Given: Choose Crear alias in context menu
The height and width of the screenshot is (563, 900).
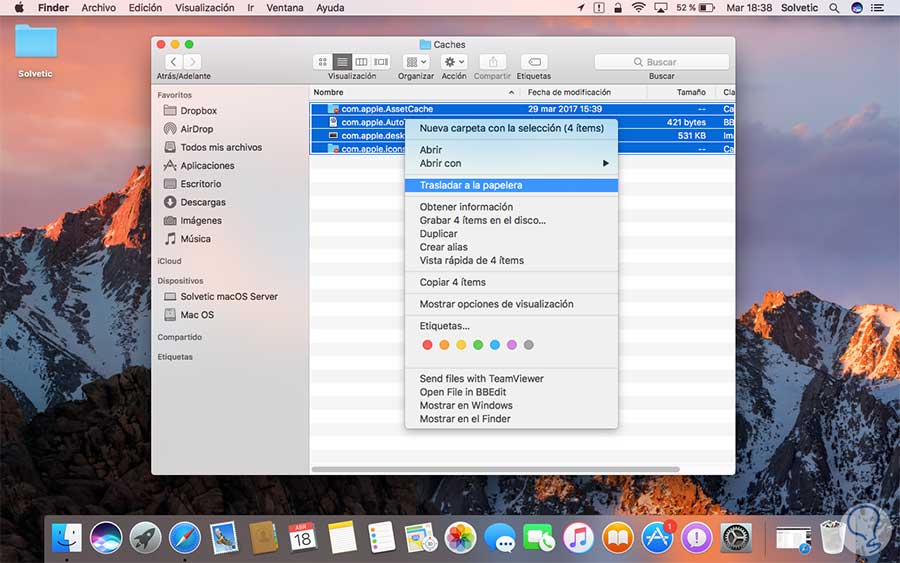Looking at the screenshot, I should click(511, 247).
